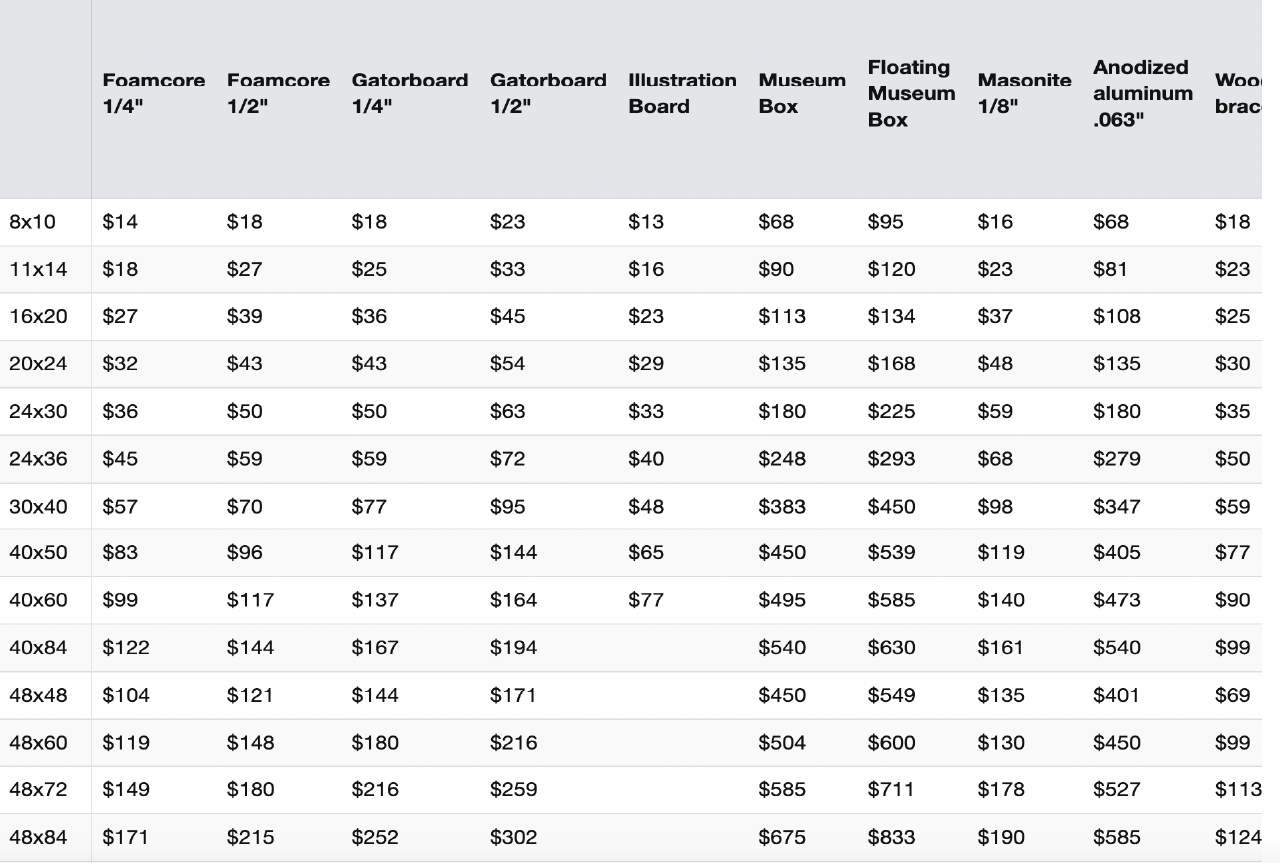This screenshot has width=1280, height=864.
Task: Click the 8x10 row label
Action: pos(32,222)
